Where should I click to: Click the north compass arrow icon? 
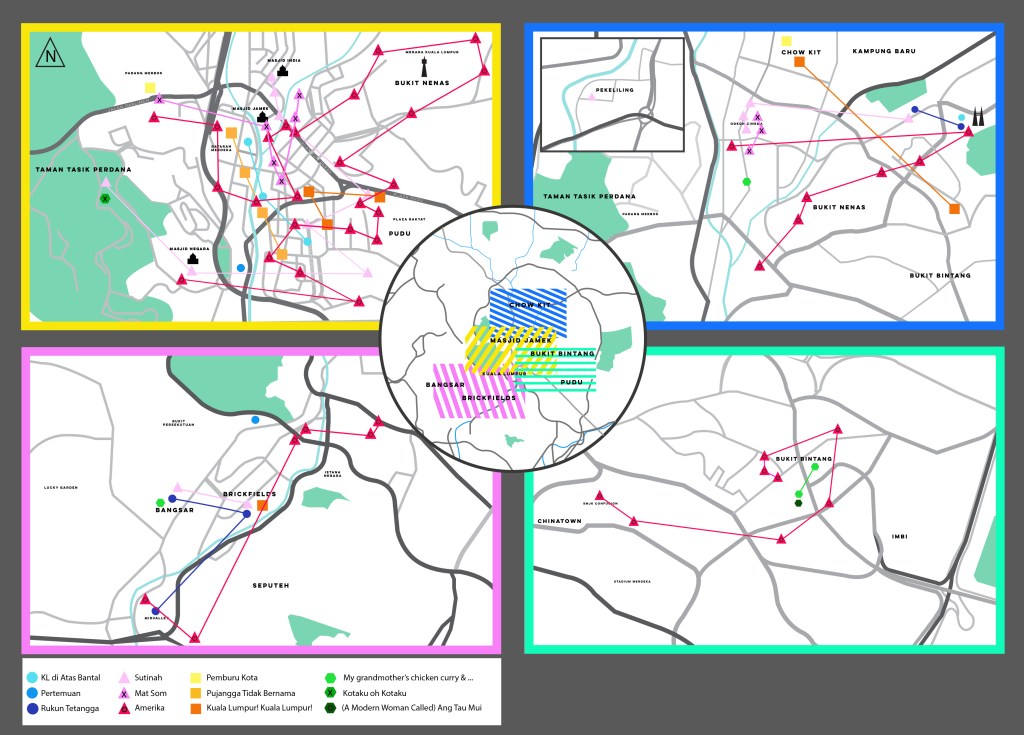point(49,54)
